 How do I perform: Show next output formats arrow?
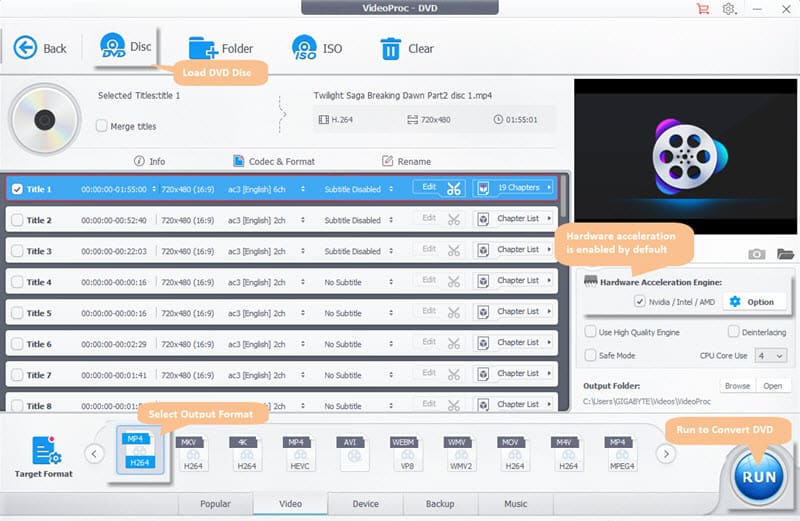point(666,454)
